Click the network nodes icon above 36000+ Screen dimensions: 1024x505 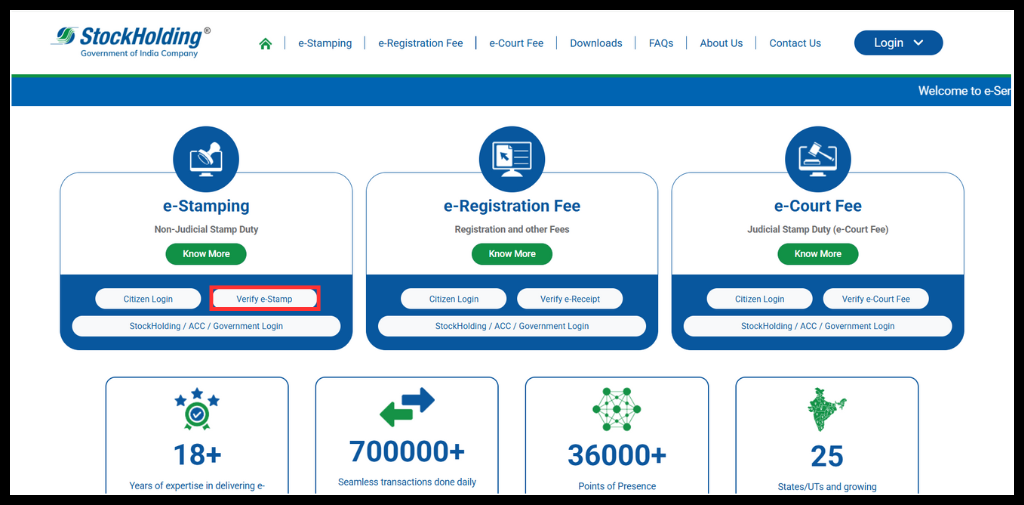tap(616, 408)
